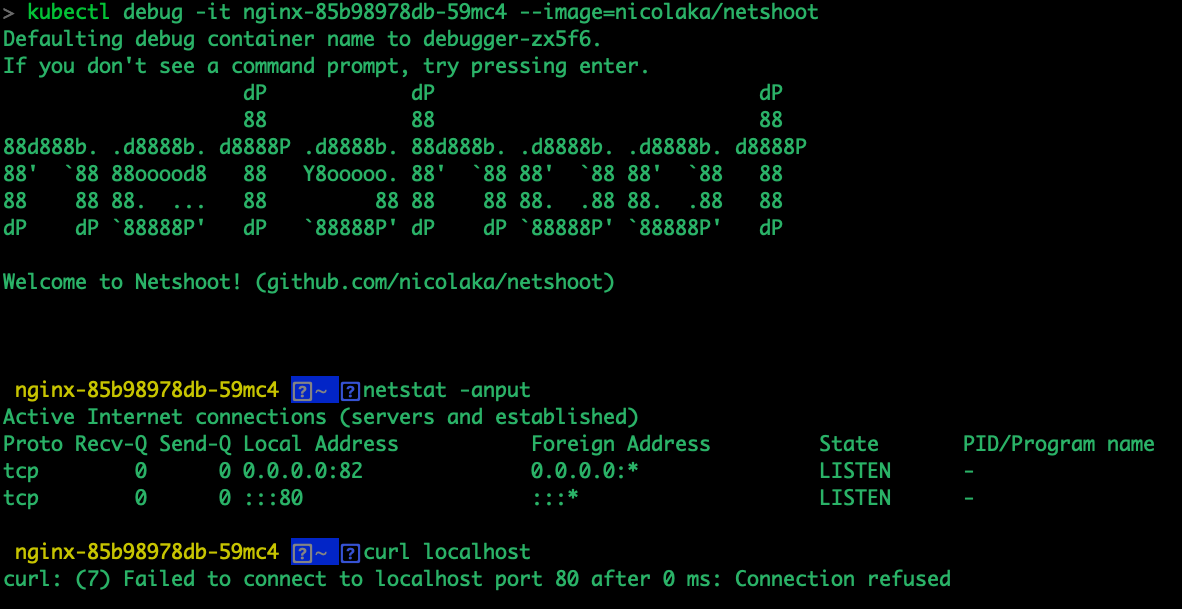The width and height of the screenshot is (1182, 609).
Task: Click the github.com/nicolaka/netshoot URL
Action: pyautogui.click(x=435, y=283)
